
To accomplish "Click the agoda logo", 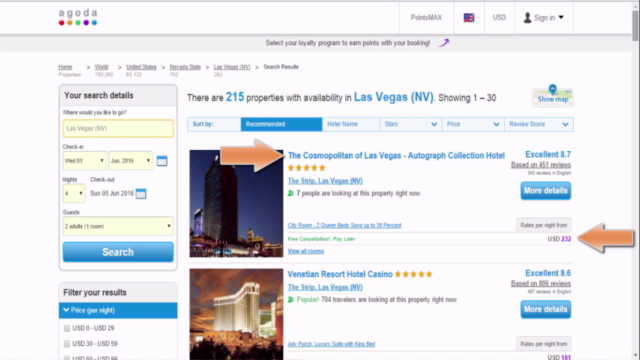I will click(x=78, y=18).
